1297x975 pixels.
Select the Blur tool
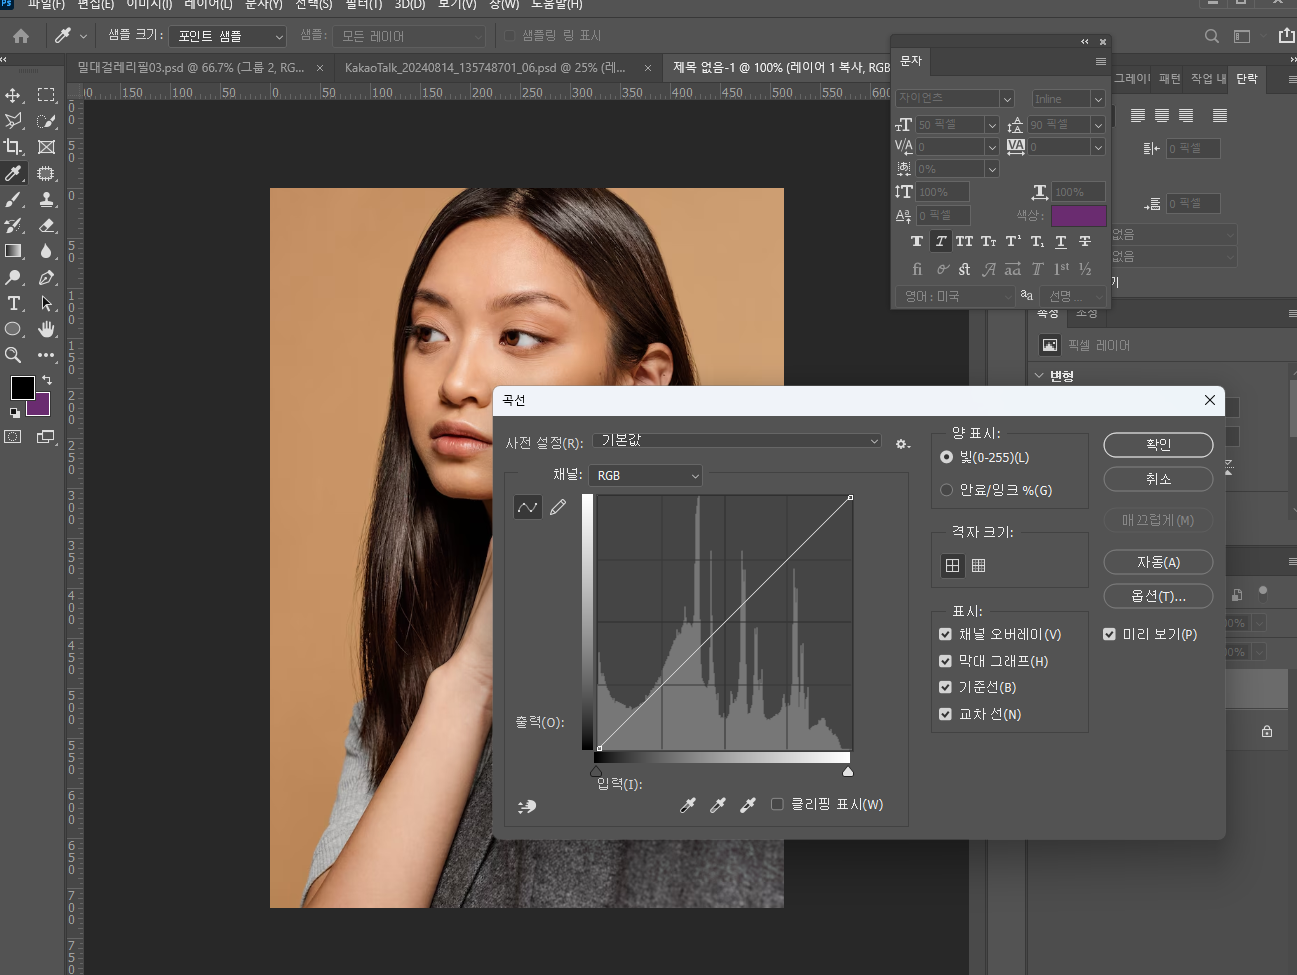pos(46,251)
